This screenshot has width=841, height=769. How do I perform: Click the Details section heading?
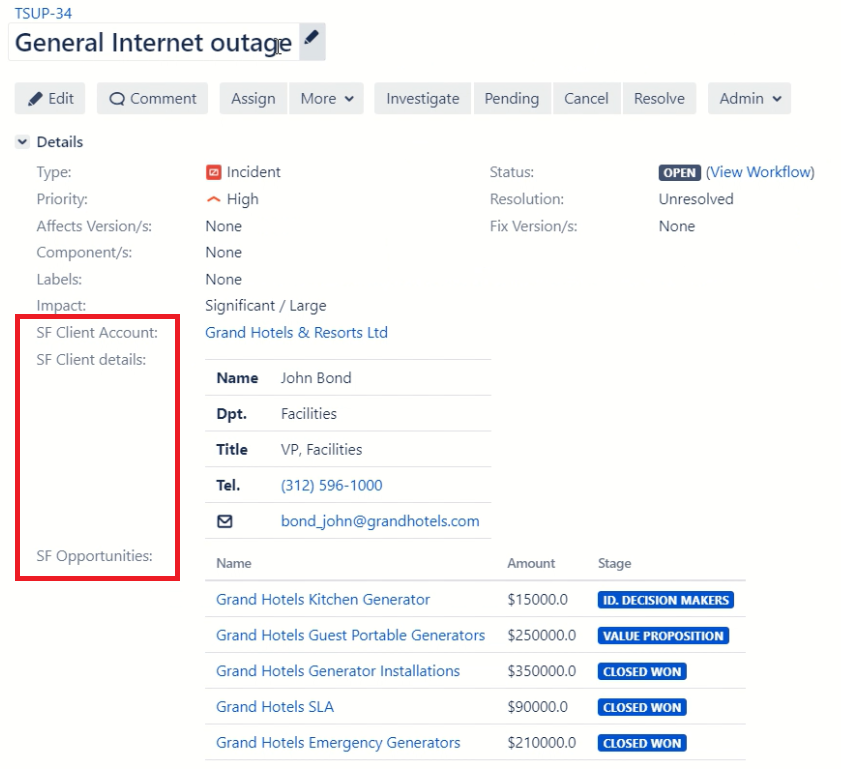pos(60,142)
